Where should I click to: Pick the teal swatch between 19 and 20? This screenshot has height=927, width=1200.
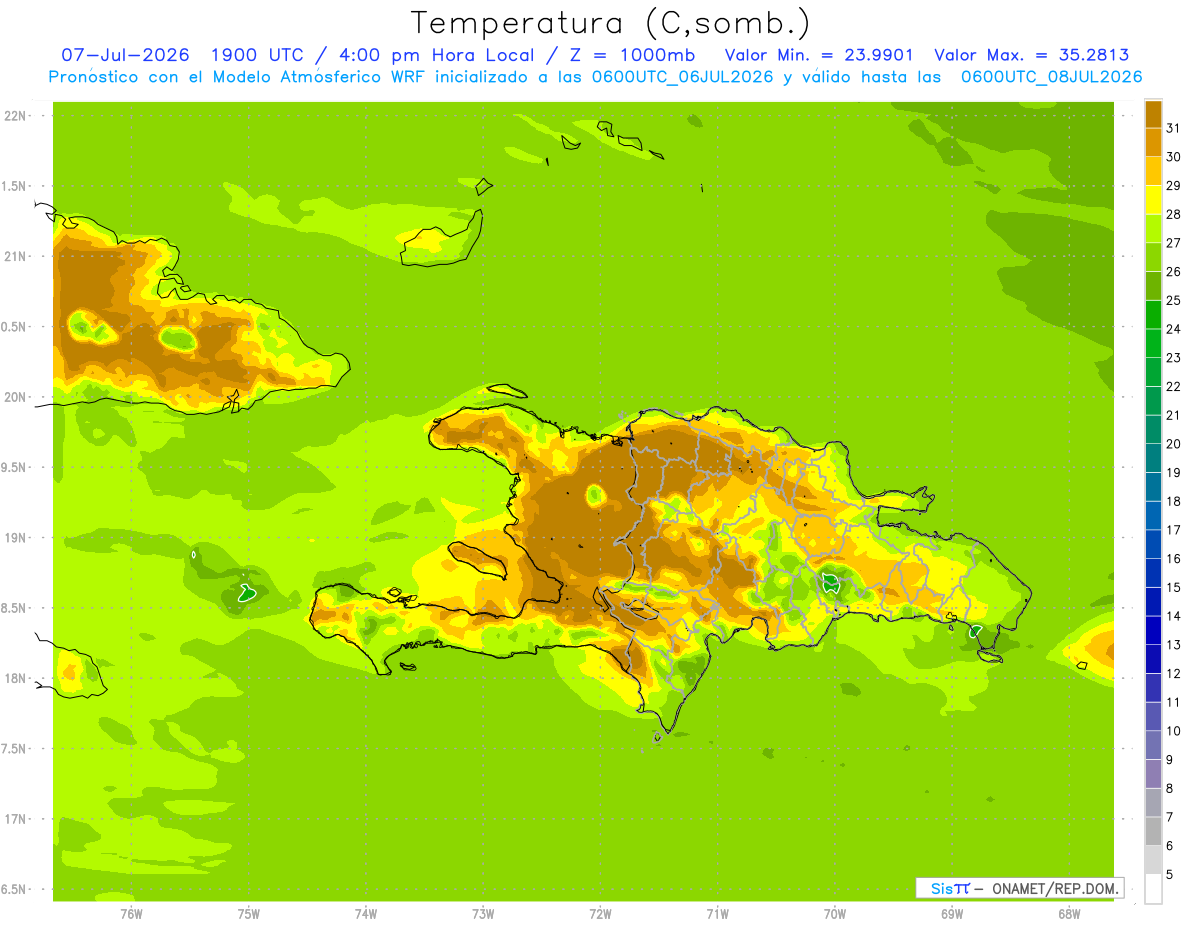pos(1153,458)
